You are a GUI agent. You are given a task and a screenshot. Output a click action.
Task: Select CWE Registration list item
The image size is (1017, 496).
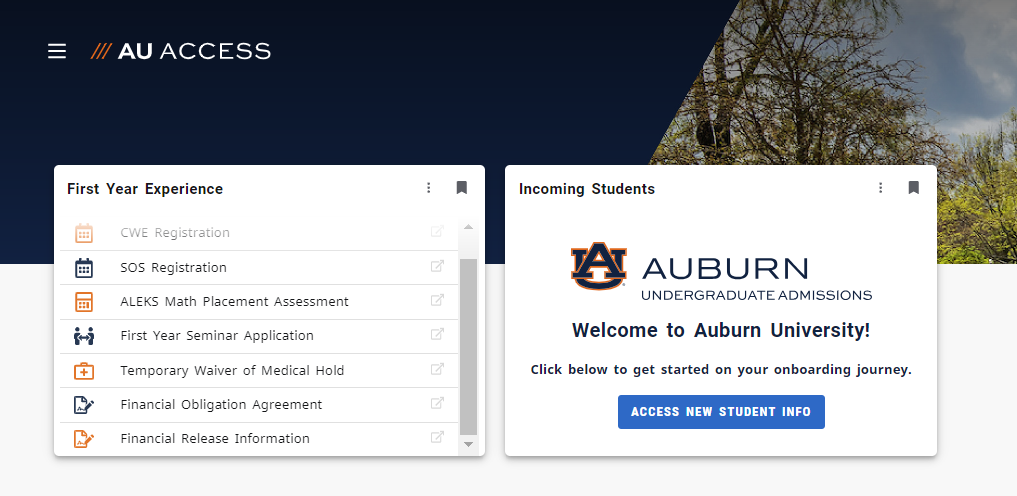pyautogui.click(x=175, y=233)
